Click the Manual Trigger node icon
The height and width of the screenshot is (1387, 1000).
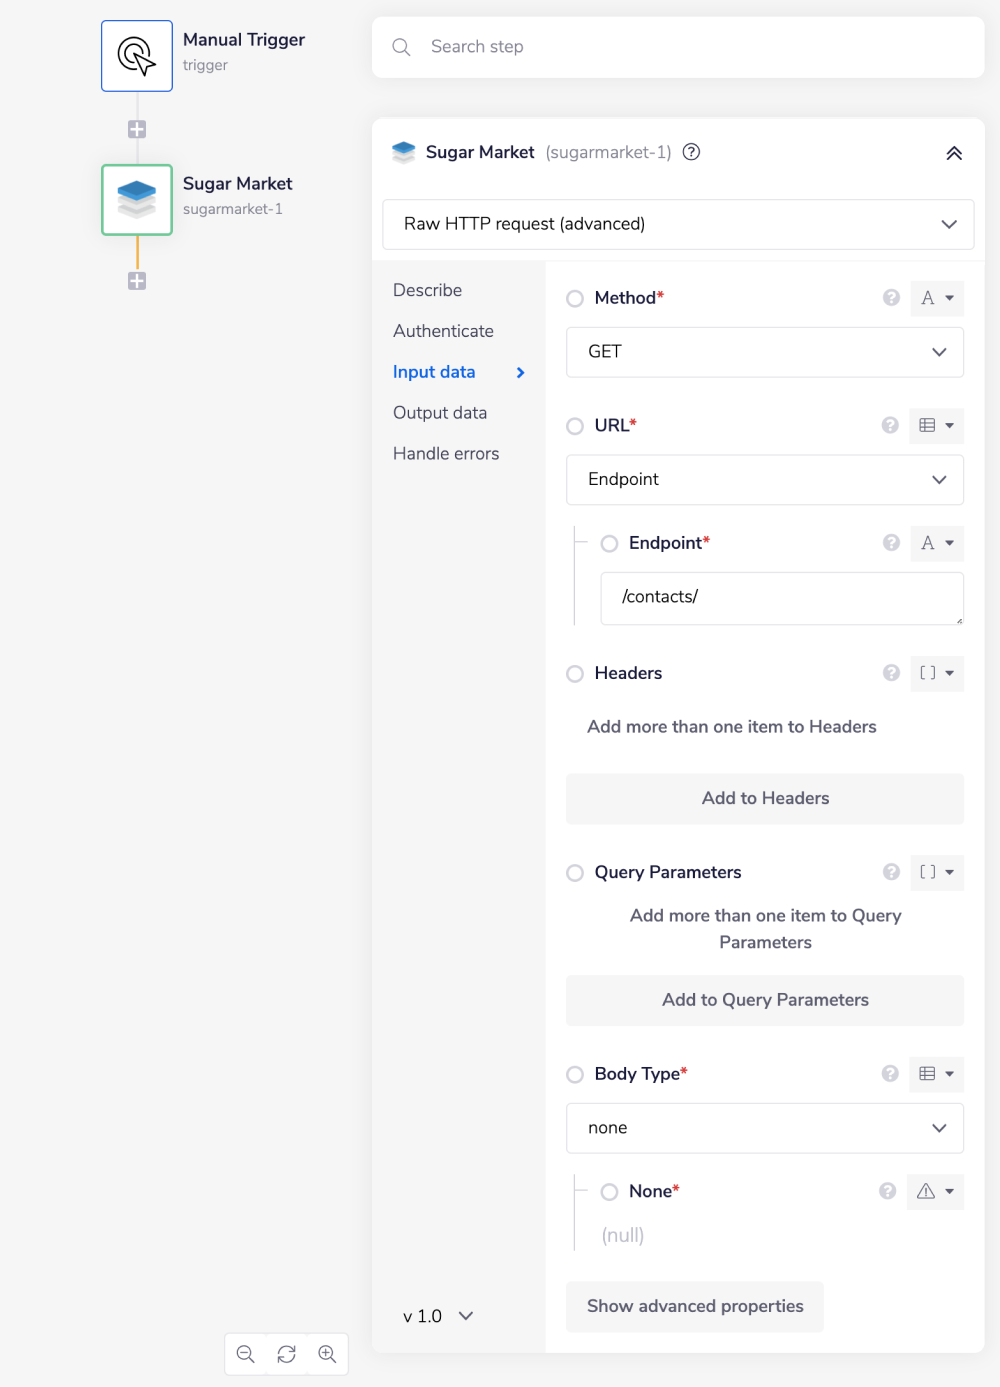pos(137,56)
